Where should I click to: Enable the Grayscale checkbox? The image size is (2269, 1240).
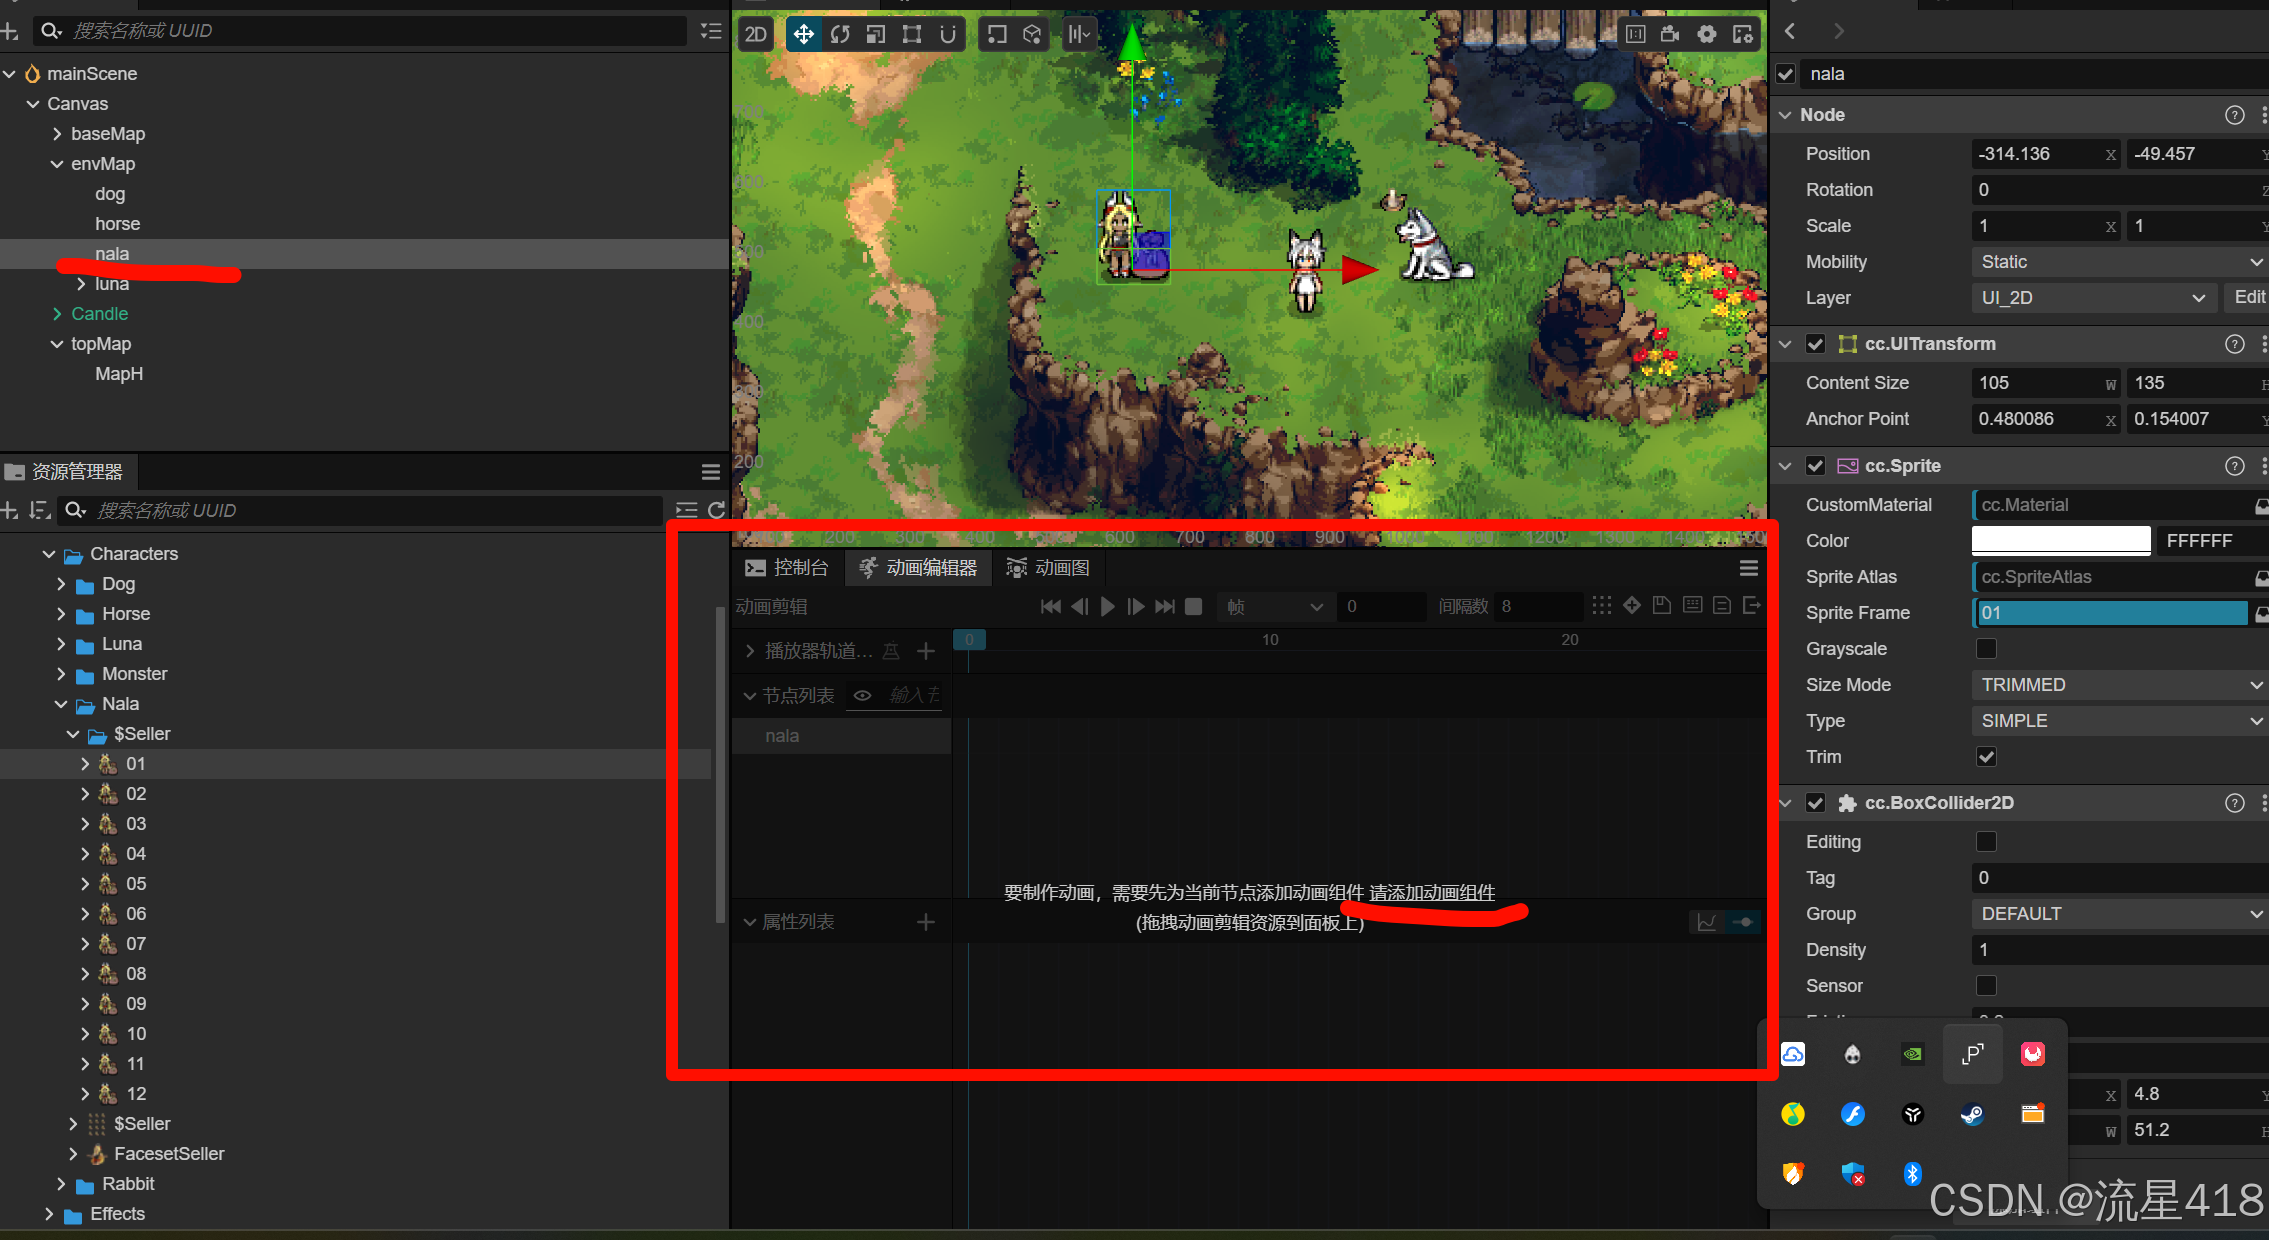click(1986, 649)
